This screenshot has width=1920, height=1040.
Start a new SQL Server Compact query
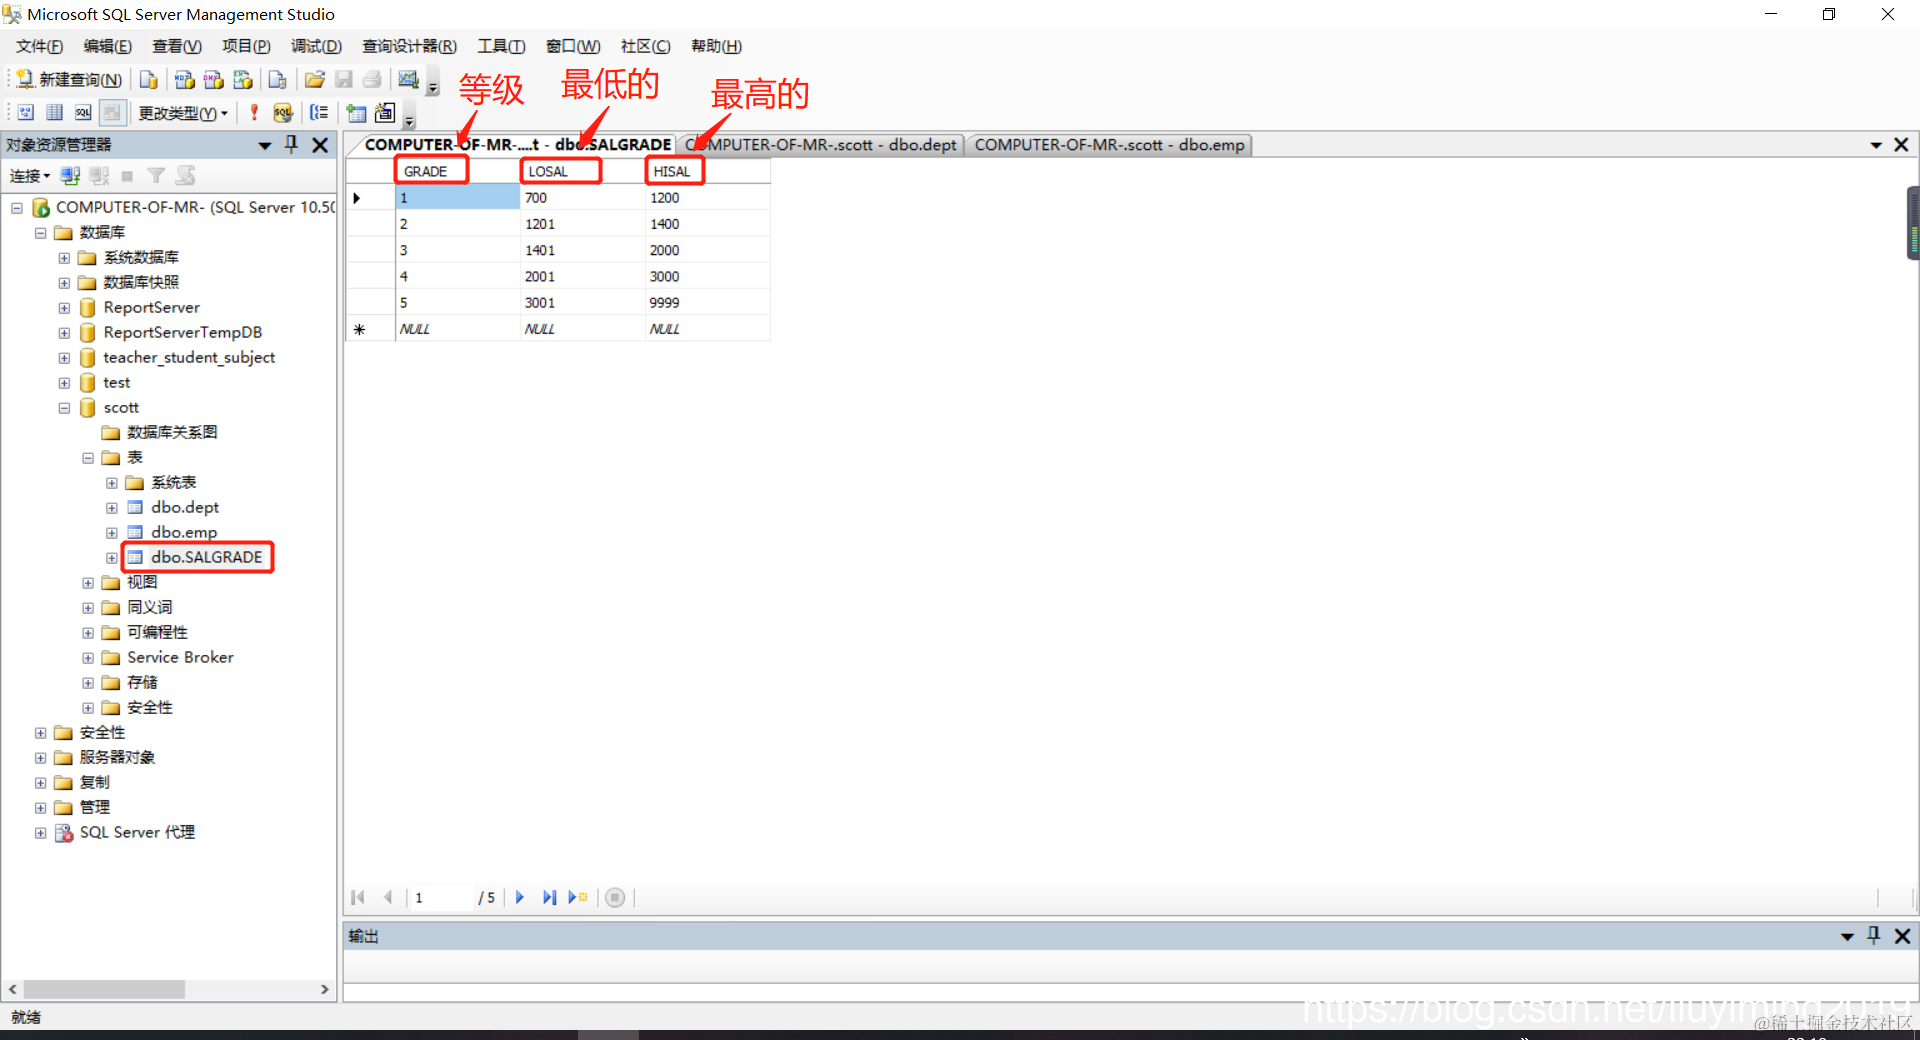pyautogui.click(x=278, y=80)
